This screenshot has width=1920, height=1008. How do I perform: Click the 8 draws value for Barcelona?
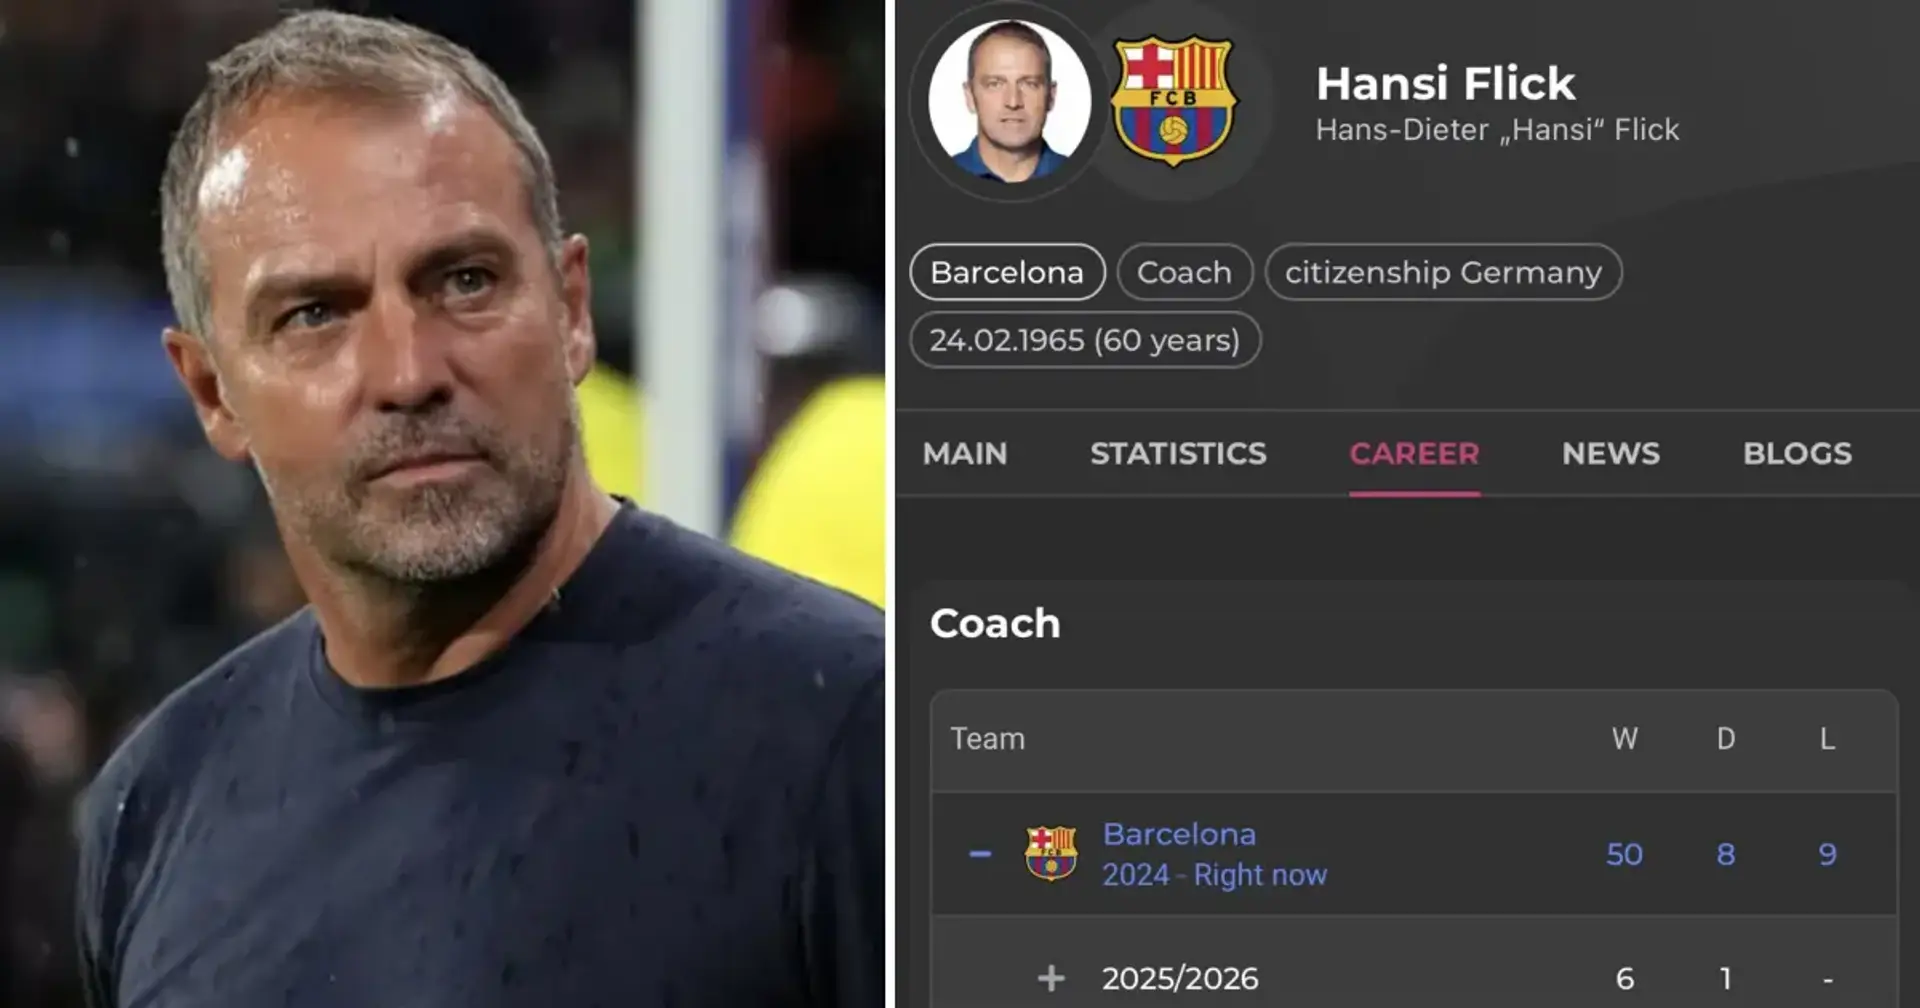click(1726, 854)
